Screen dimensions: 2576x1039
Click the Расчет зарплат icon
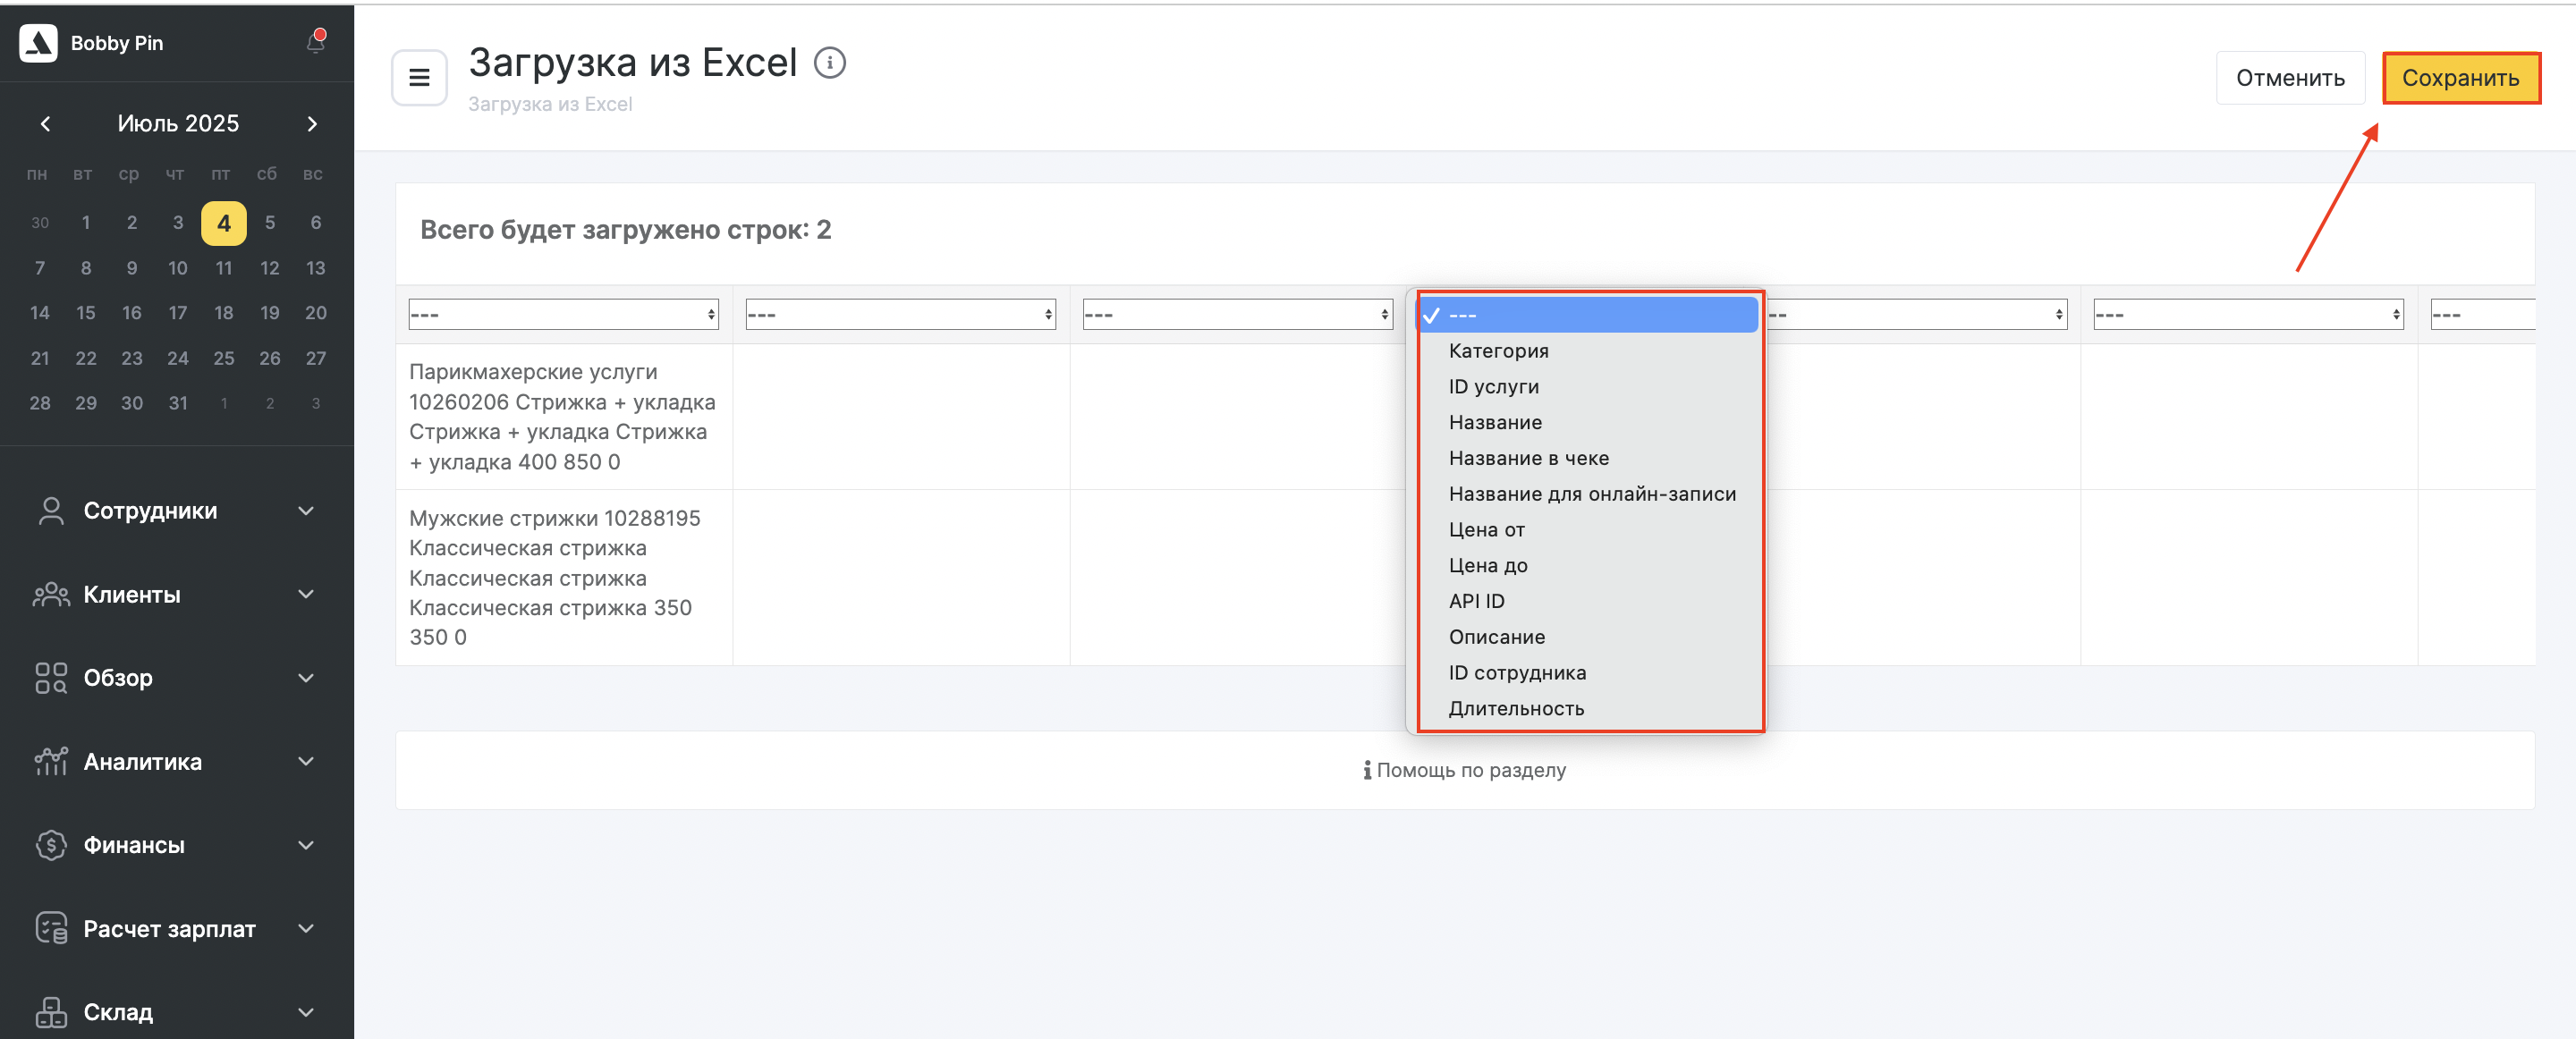[x=51, y=929]
